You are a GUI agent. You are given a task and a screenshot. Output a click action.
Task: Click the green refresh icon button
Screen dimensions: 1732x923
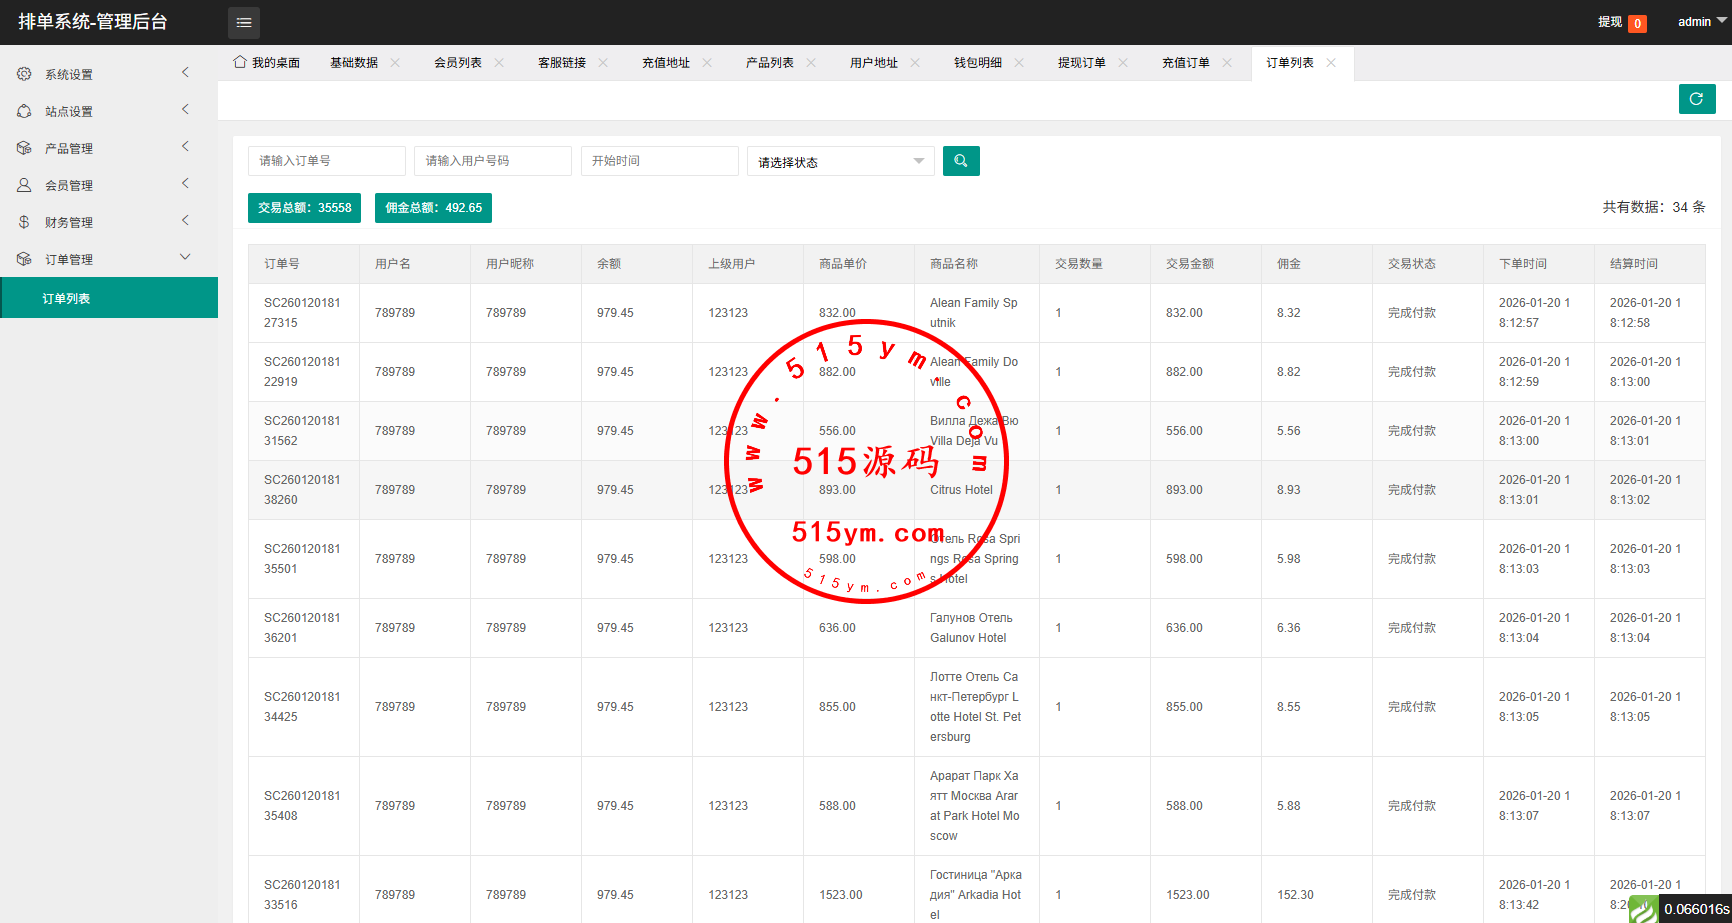click(1696, 99)
